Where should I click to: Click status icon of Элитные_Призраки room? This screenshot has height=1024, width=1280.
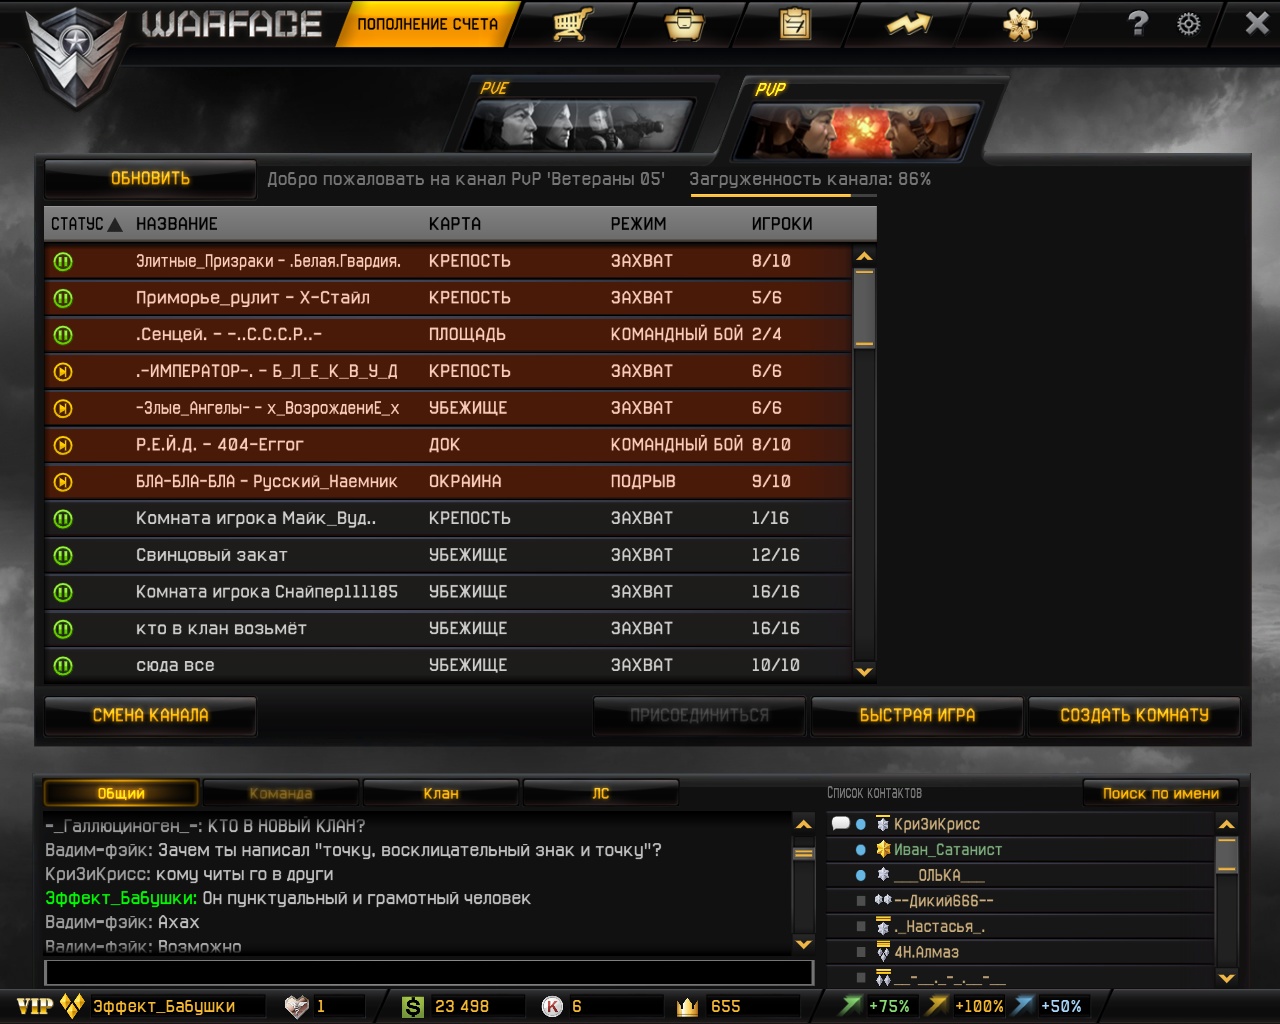click(63, 262)
